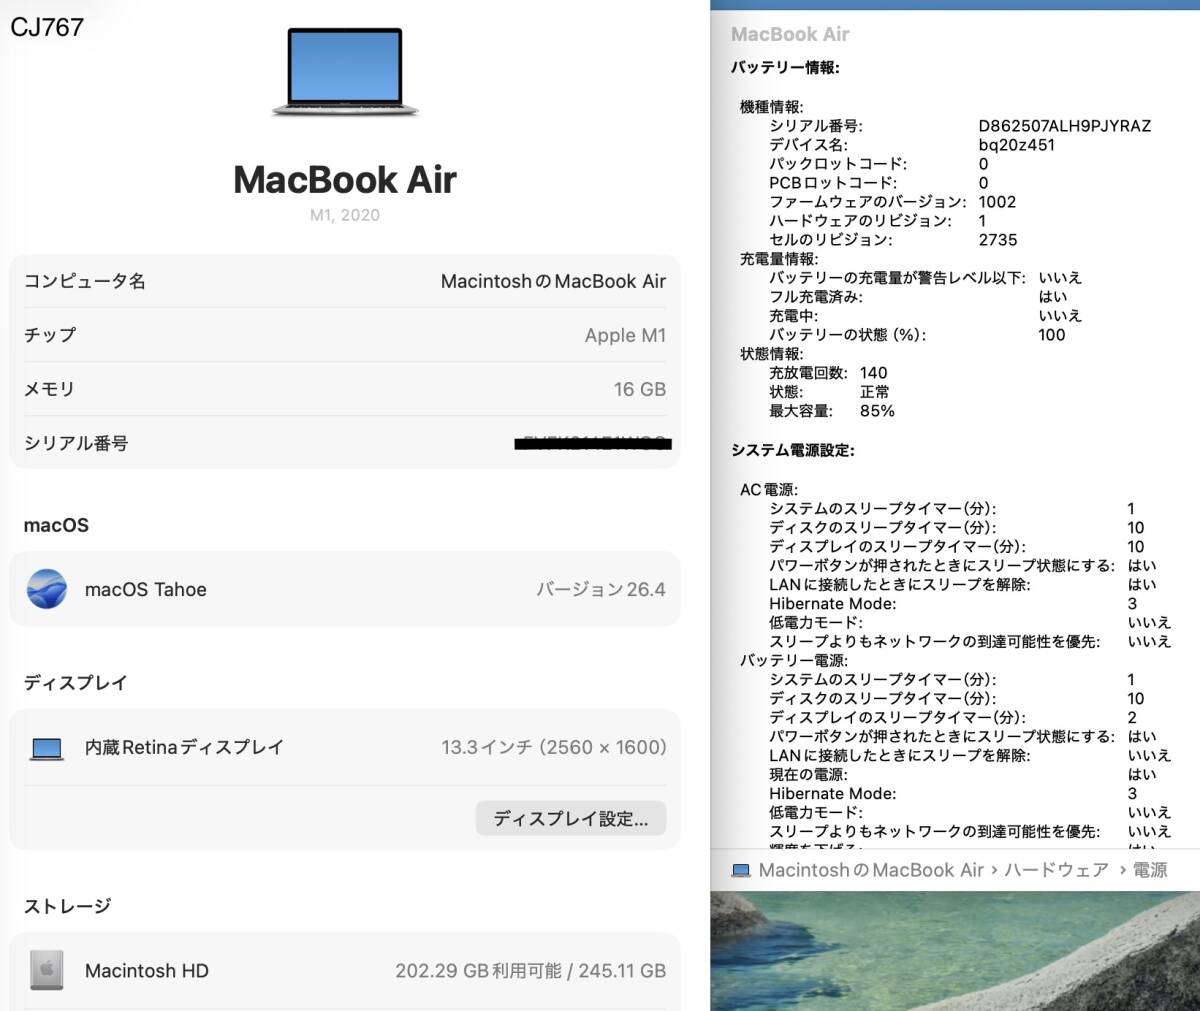The image size is (1200, 1011).
Task: Click the M1, 2020 model subtitle
Action: pos(345,215)
